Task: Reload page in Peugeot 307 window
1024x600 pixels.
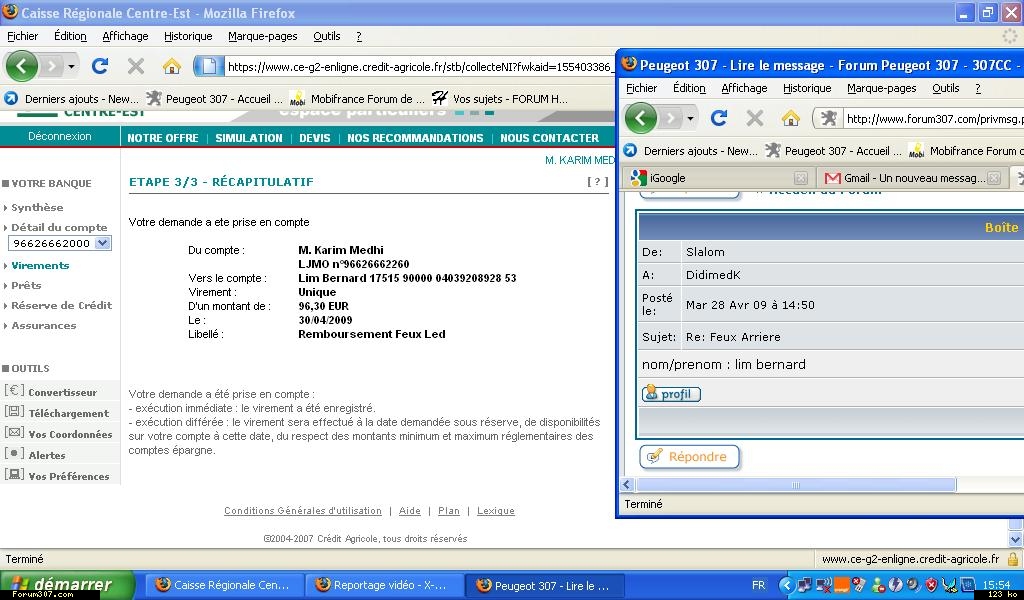Action: pos(718,118)
